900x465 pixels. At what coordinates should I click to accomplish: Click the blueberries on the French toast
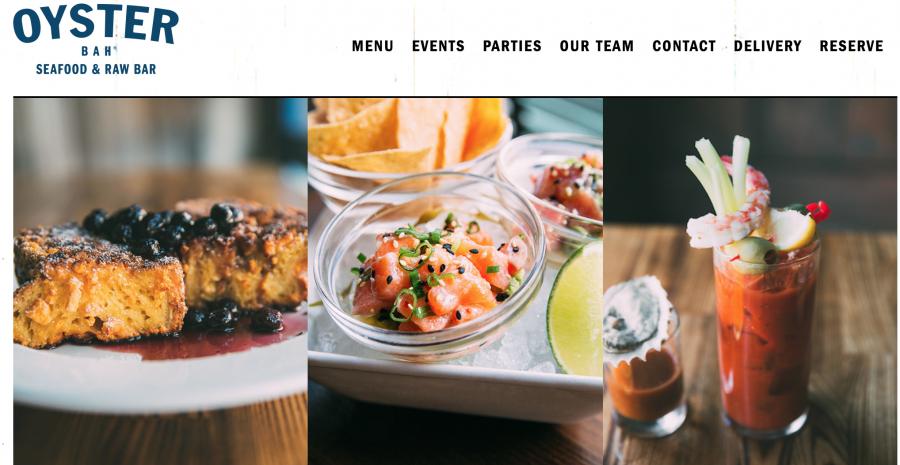click(x=166, y=228)
